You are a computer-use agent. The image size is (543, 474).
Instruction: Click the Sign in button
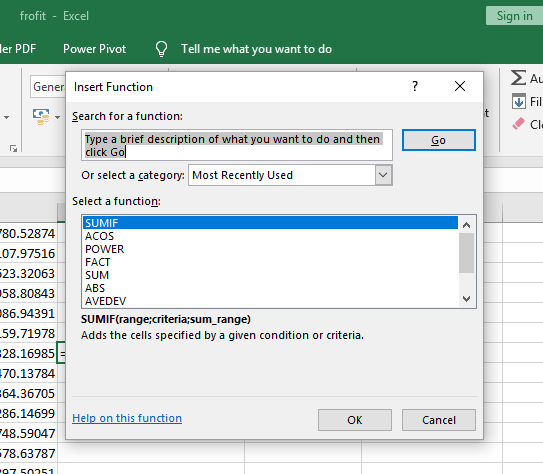point(514,16)
